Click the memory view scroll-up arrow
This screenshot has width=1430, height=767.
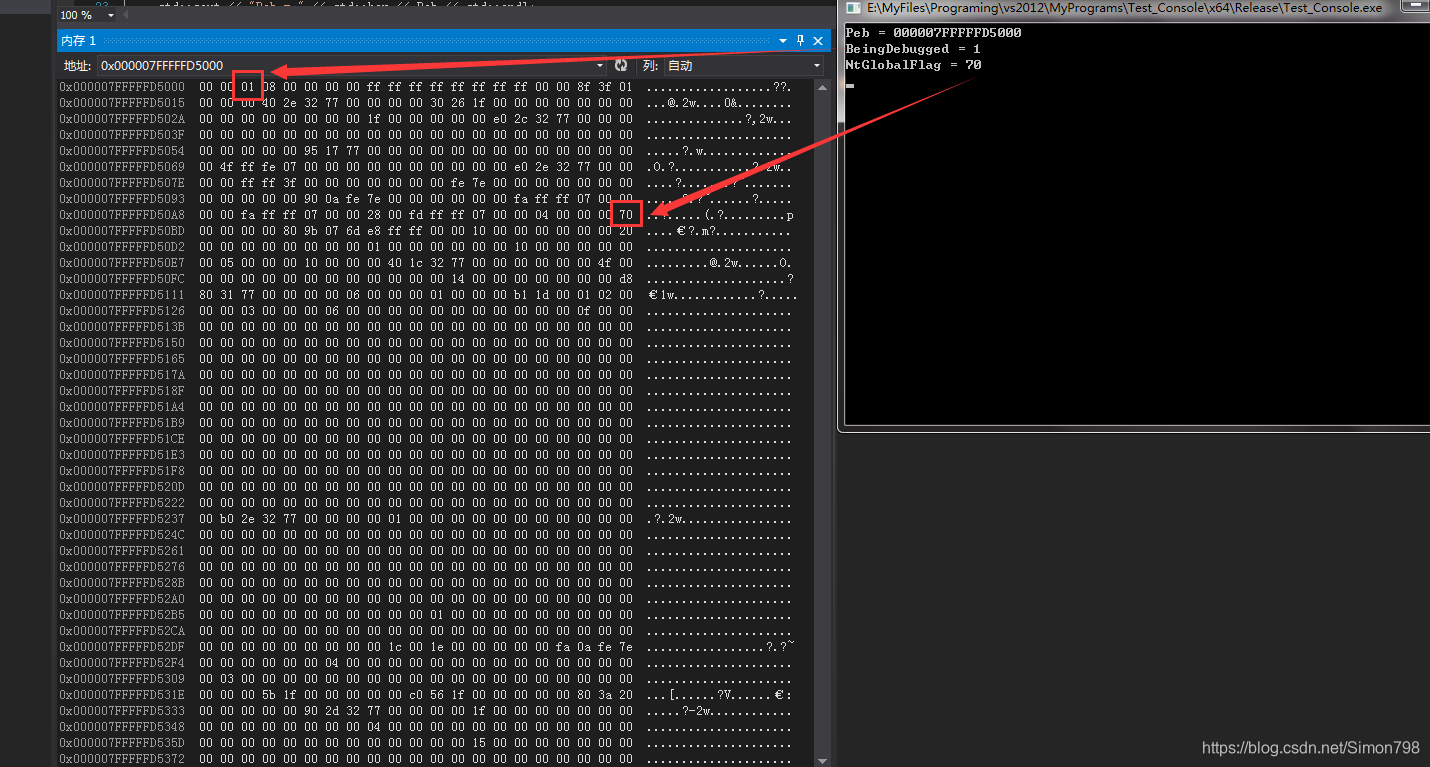coord(823,88)
